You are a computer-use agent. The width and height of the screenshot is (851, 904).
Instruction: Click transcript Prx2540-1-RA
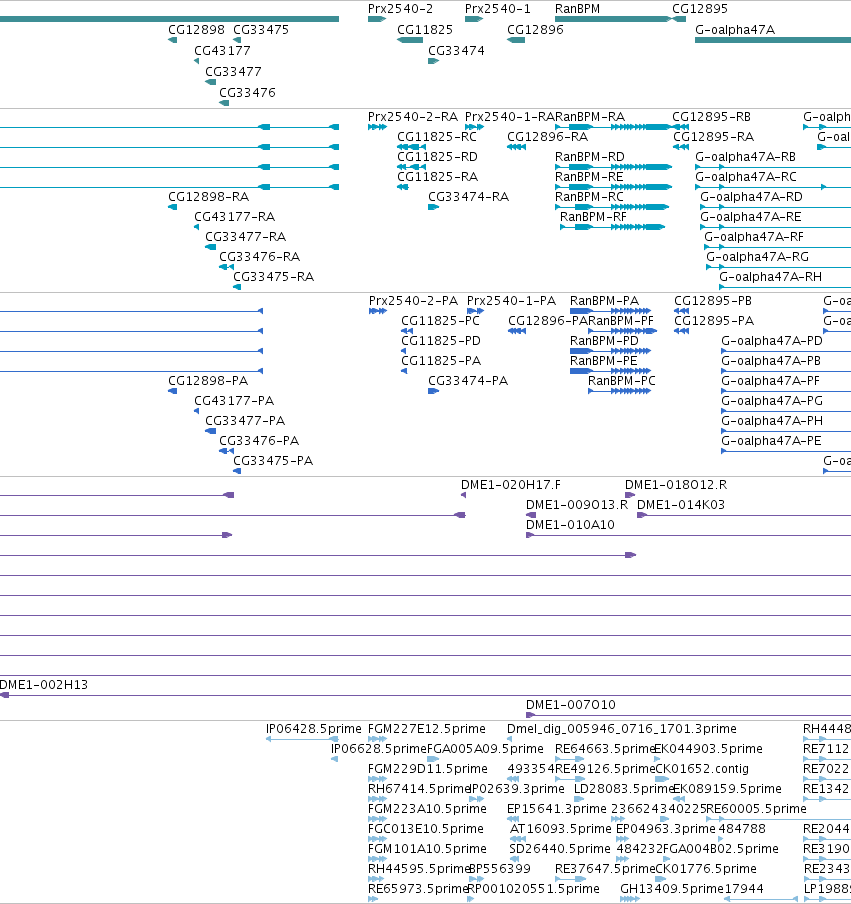tap(510, 117)
